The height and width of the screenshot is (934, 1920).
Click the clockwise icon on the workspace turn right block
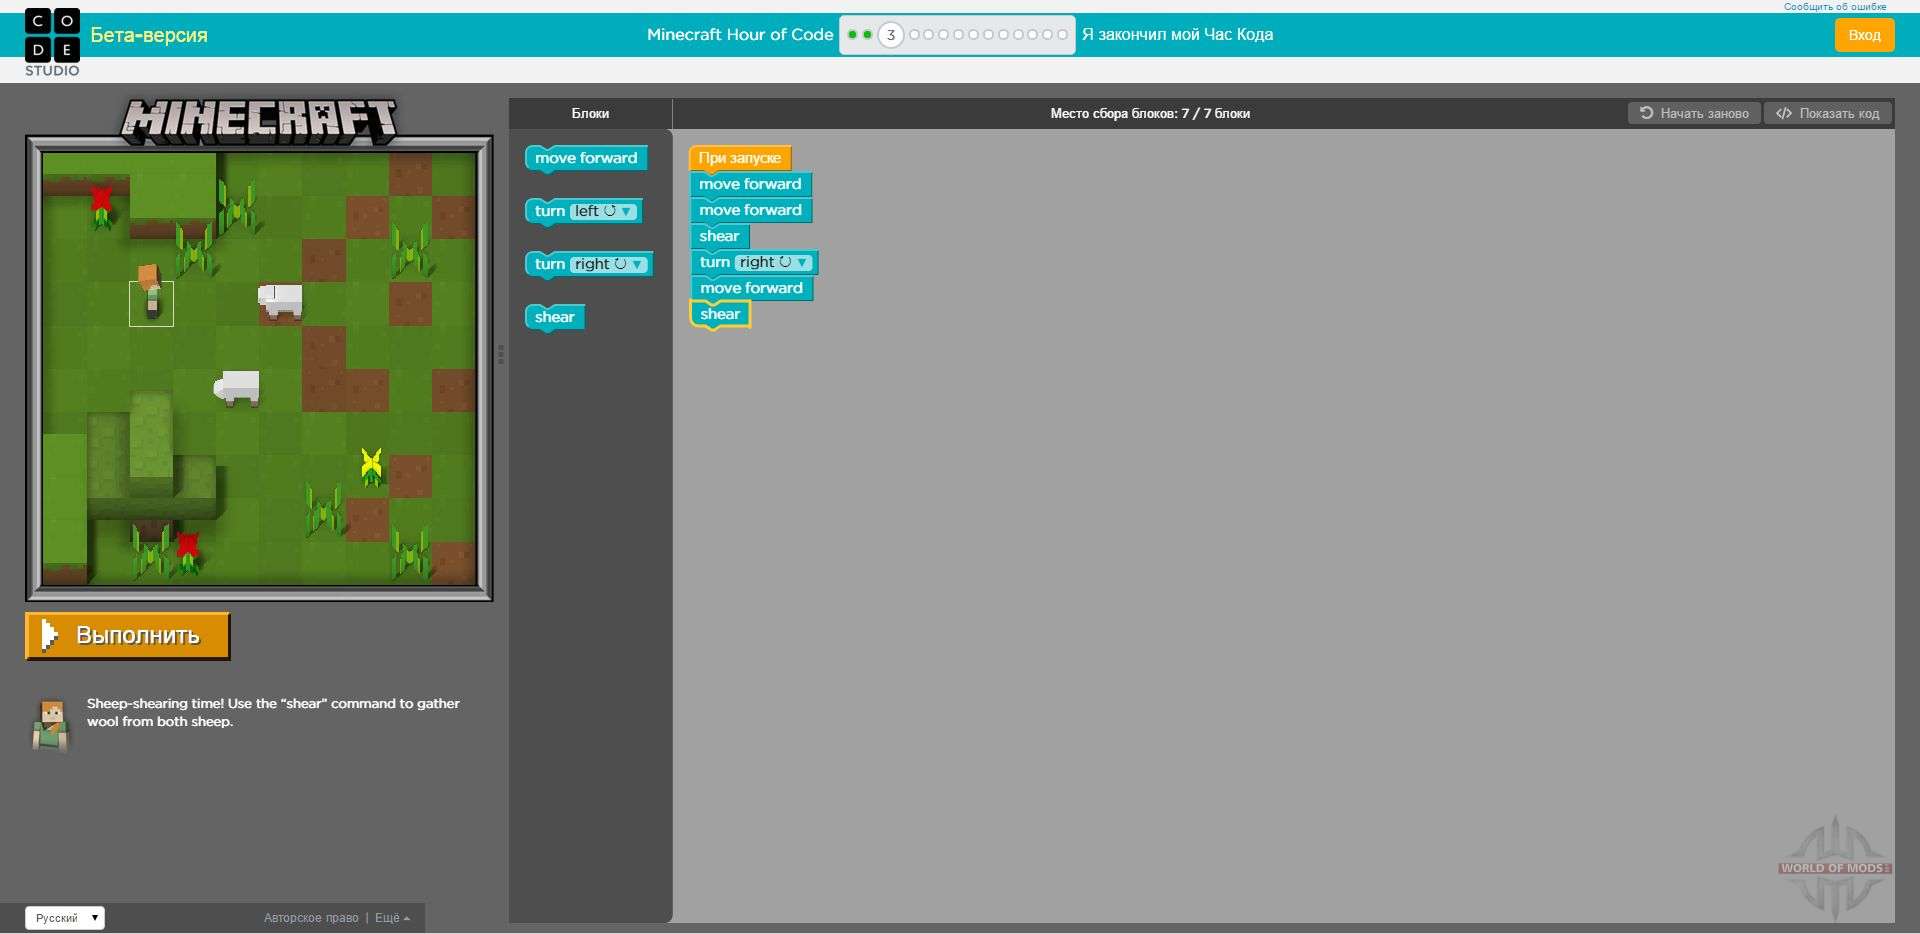pyautogui.click(x=785, y=262)
